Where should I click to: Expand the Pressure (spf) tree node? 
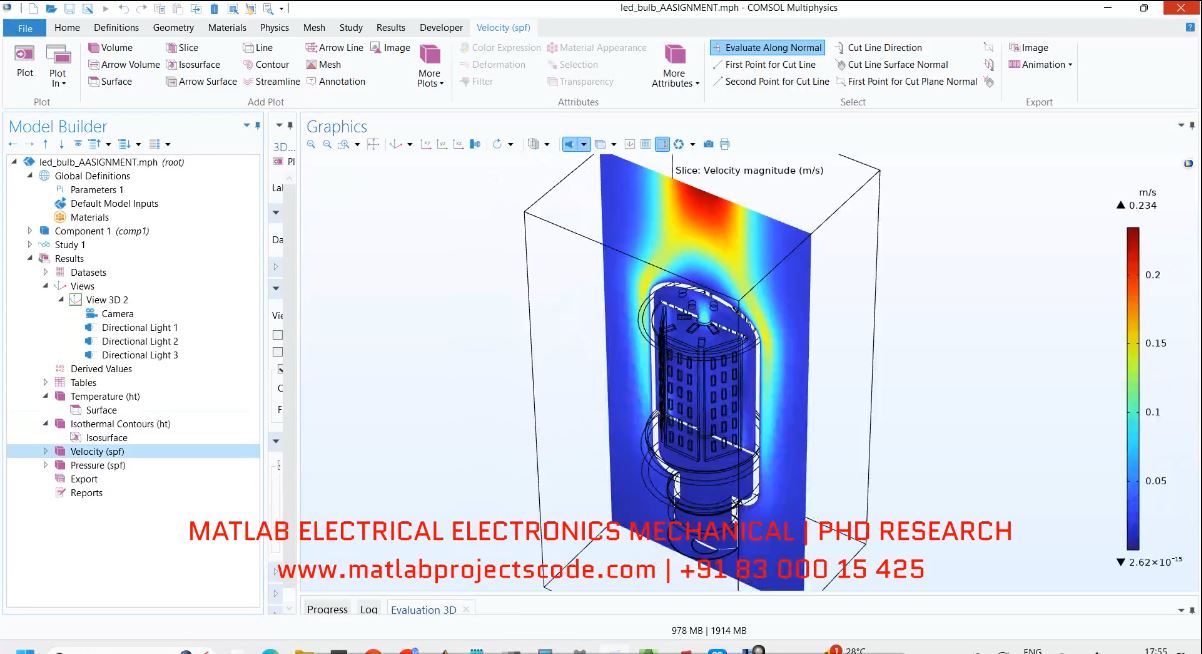click(45, 466)
